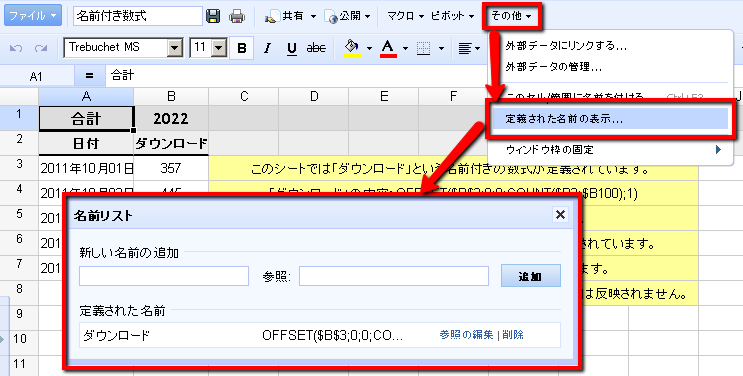743x376 pixels.
Task: Open the その他 menu
Action: coord(511,16)
